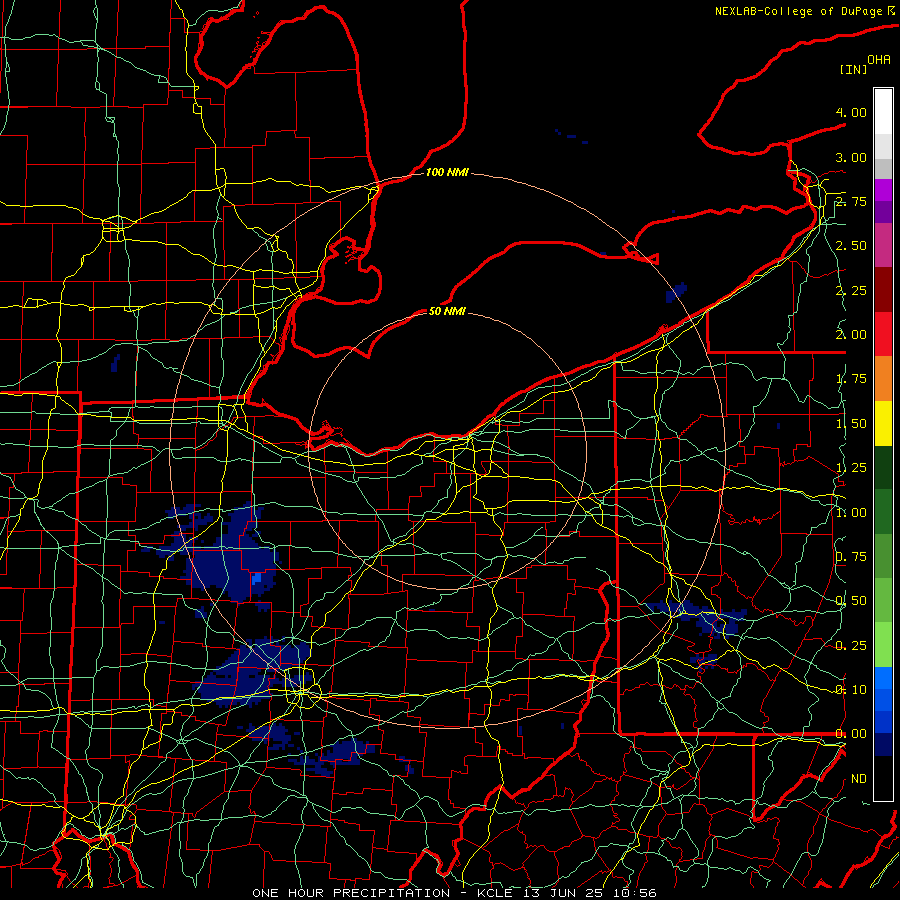Click the OHA product label
The image size is (900, 900).
coord(879,60)
